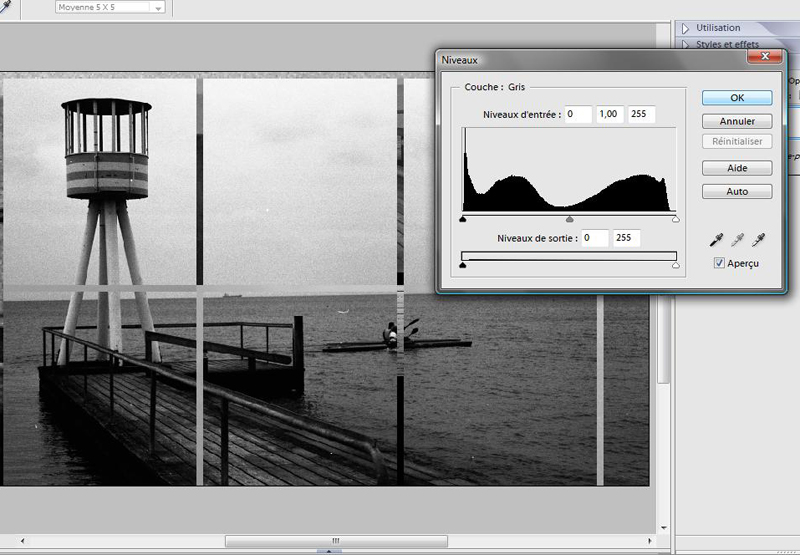Click the horizontal scrollbar thumb below canvas
This screenshot has height=555, width=800.
(336, 541)
